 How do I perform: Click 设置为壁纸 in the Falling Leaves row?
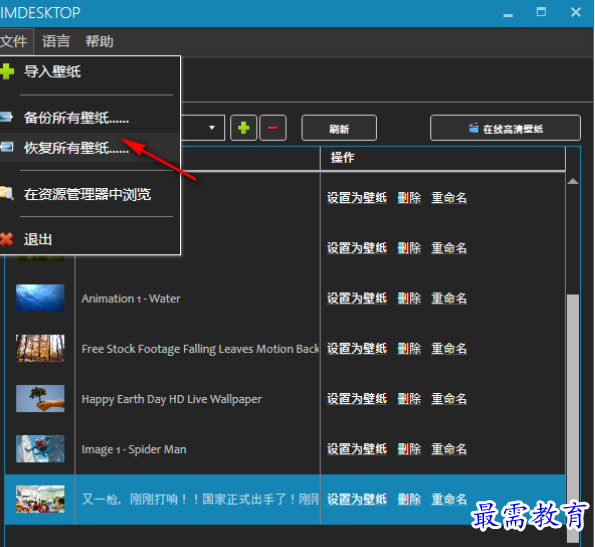point(357,349)
